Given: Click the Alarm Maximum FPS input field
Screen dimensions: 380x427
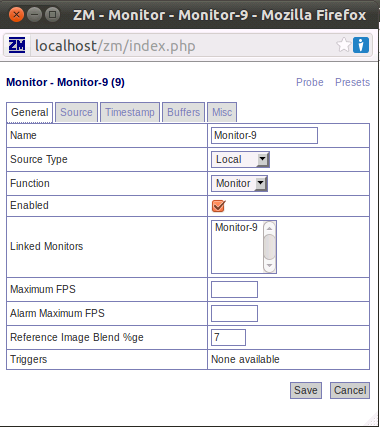Looking at the screenshot, I should [x=234, y=313].
